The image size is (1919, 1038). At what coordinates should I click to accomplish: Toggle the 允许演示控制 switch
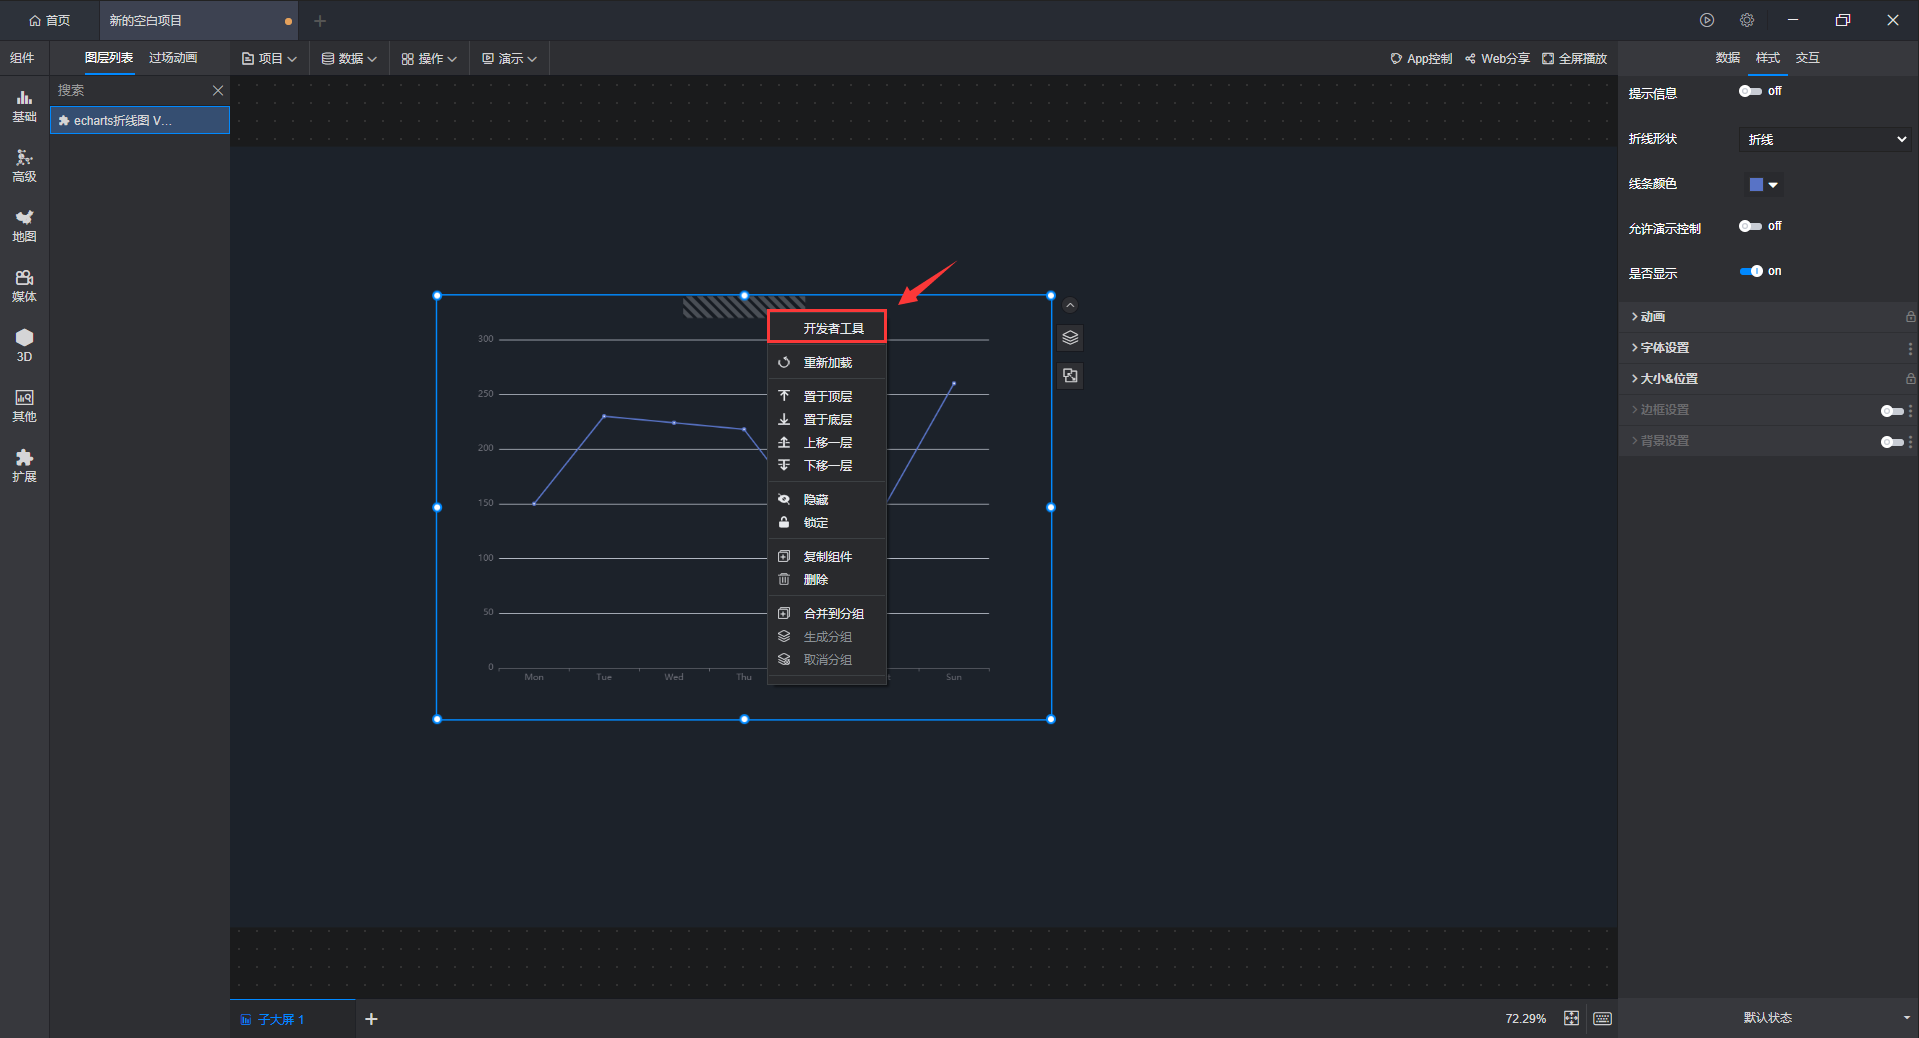pos(1750,226)
